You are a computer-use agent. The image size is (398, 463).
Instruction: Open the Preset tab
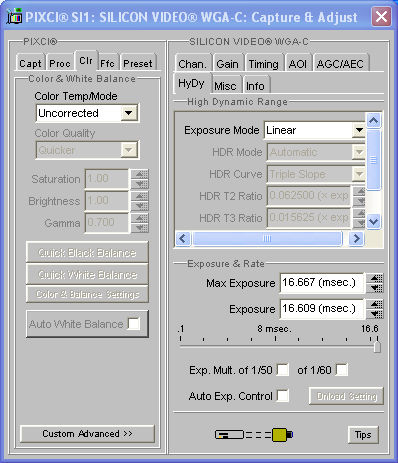pyautogui.click(x=138, y=63)
